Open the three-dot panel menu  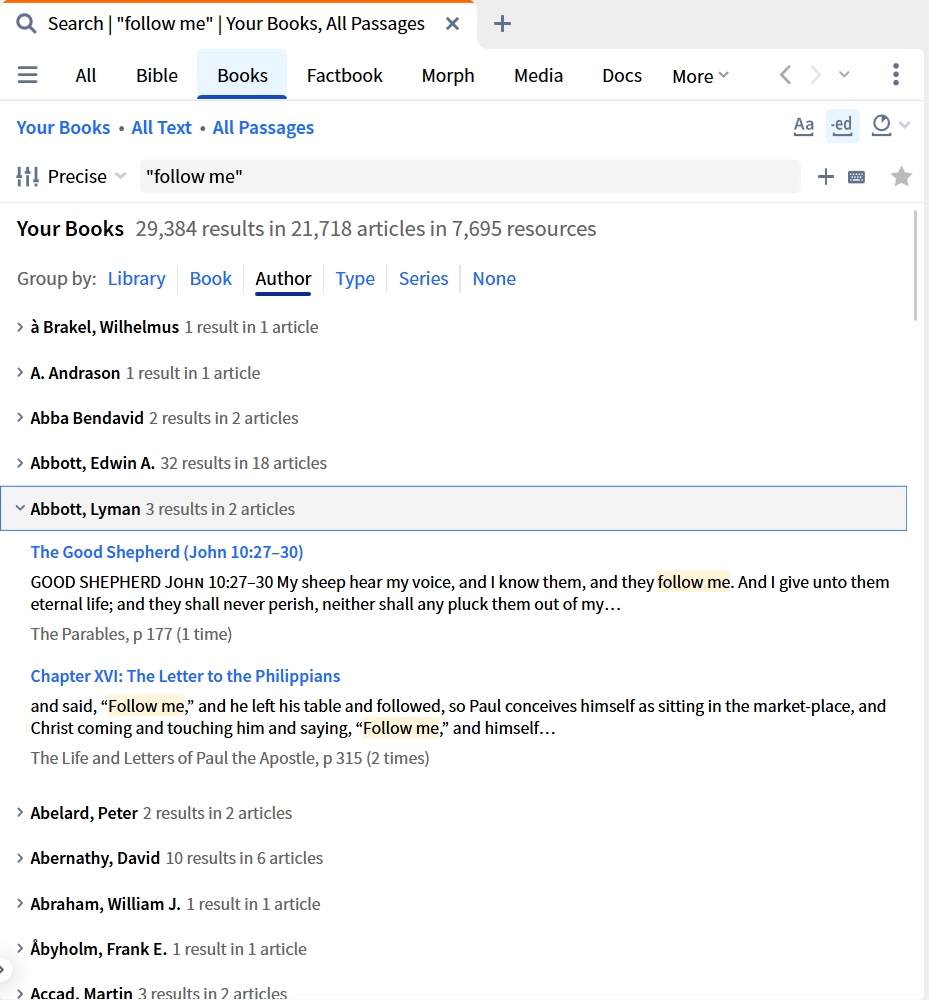pos(896,75)
